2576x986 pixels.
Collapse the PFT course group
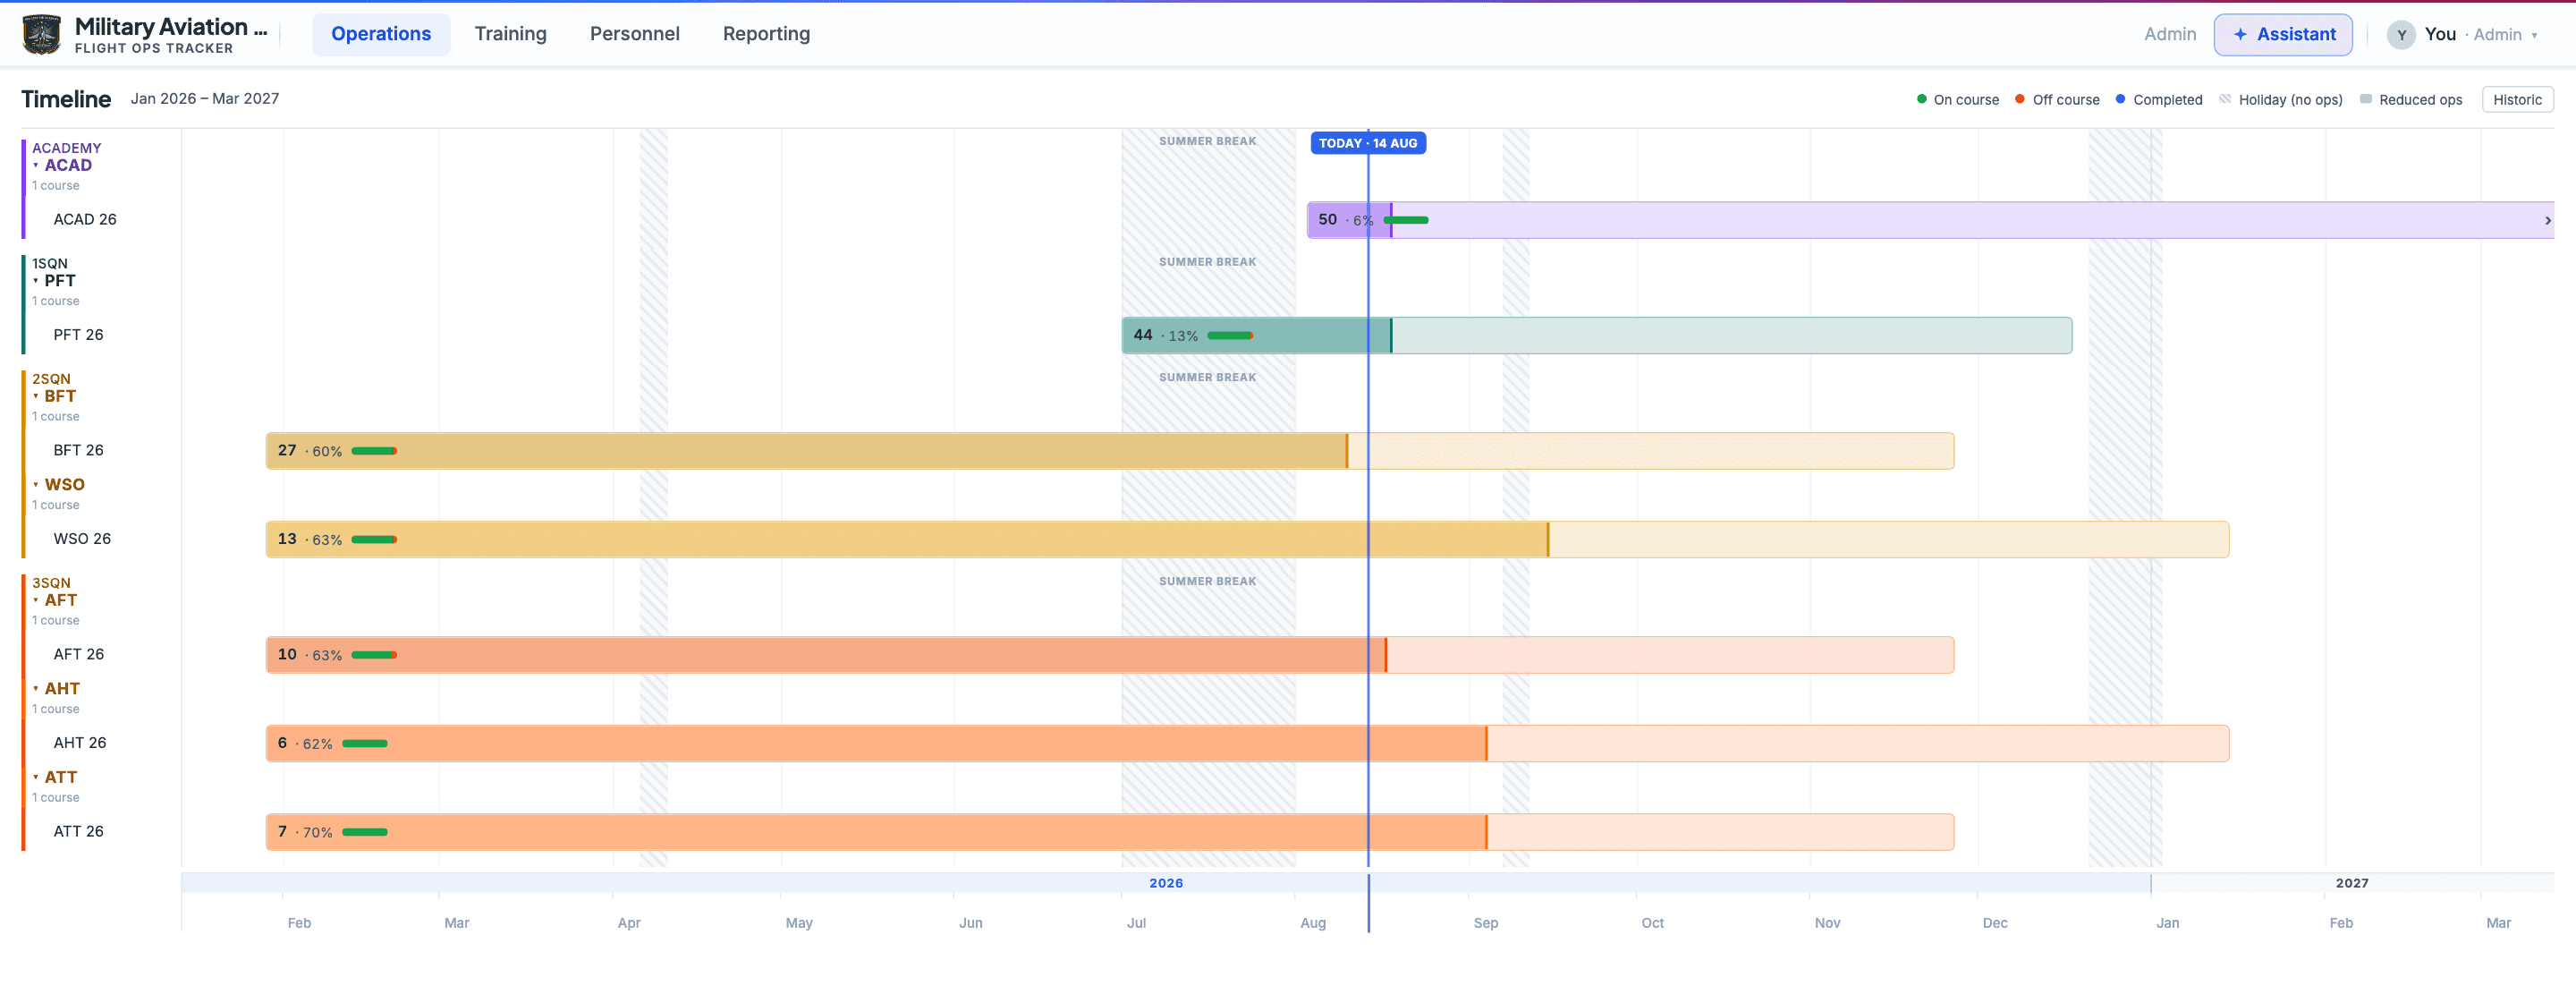tap(55, 281)
